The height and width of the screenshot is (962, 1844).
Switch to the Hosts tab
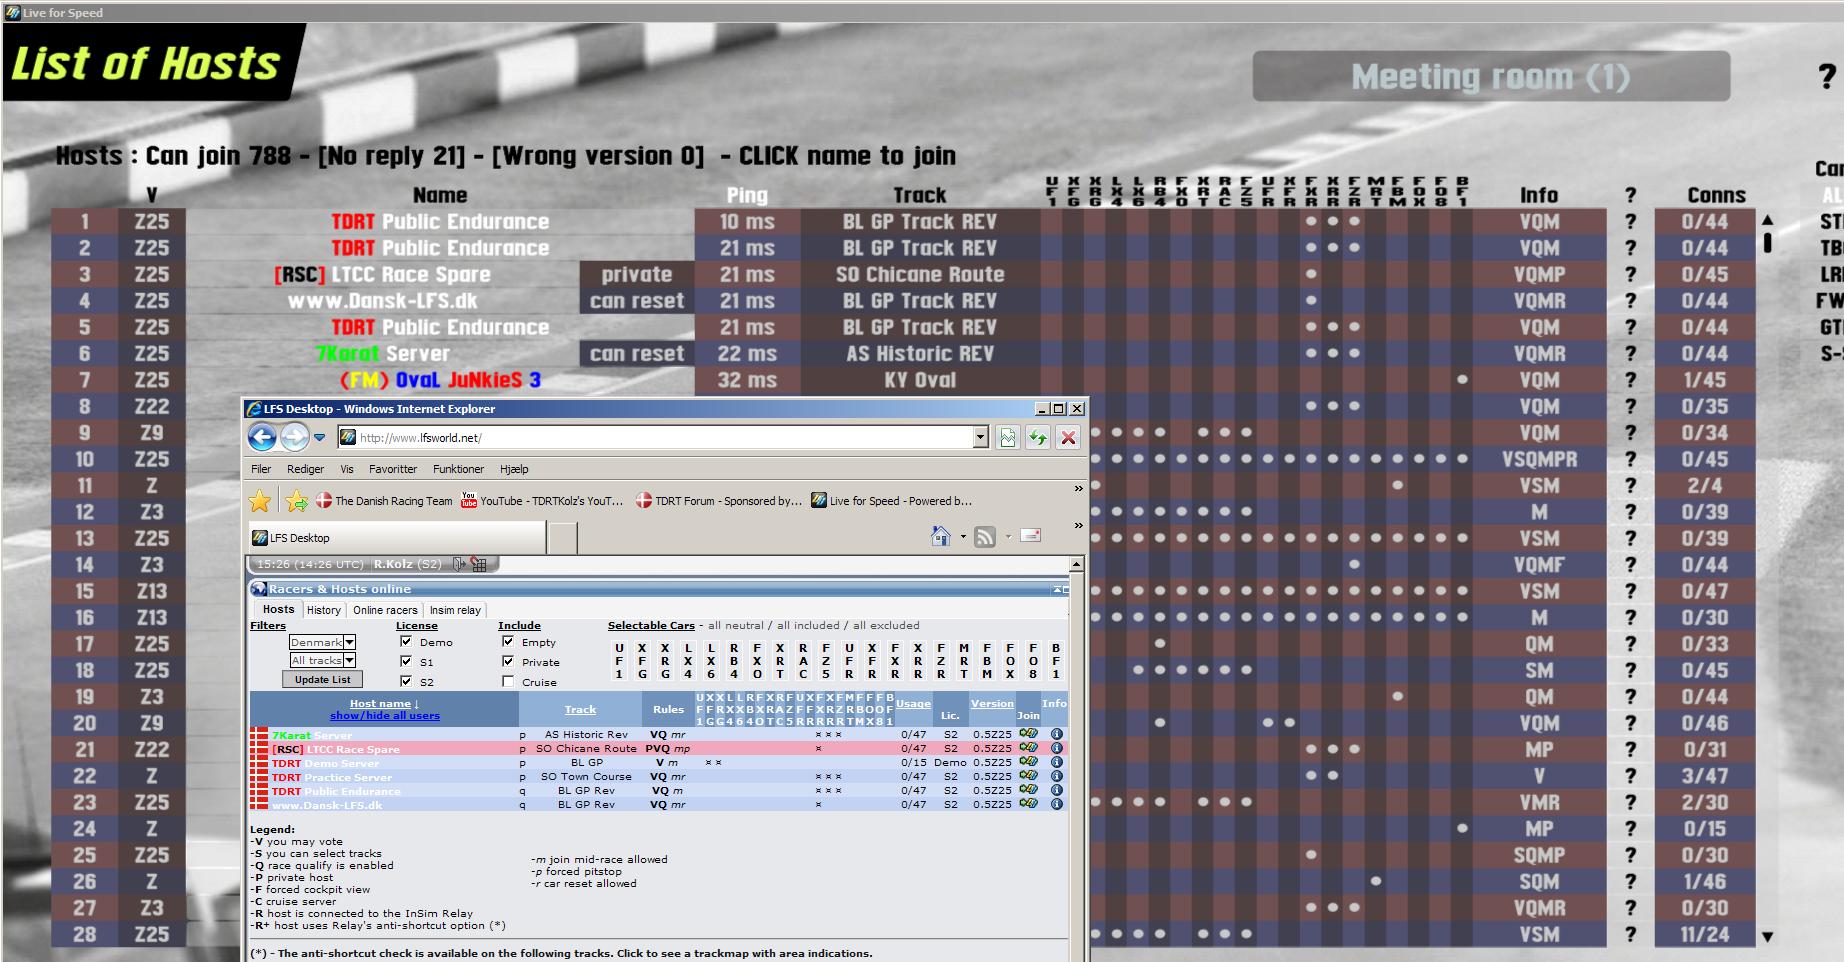pos(278,610)
